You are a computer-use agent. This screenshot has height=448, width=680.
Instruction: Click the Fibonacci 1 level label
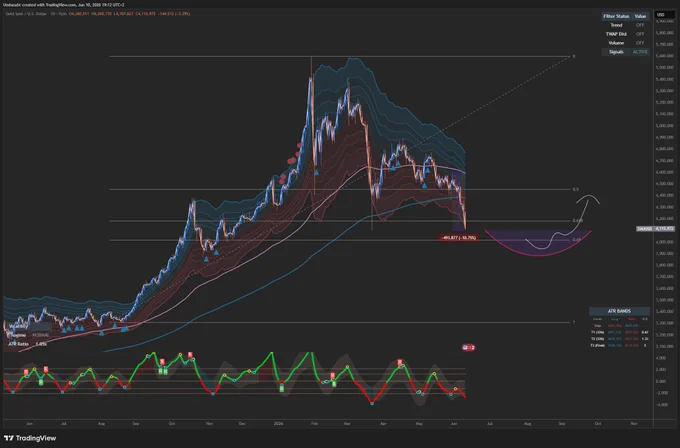click(574, 322)
